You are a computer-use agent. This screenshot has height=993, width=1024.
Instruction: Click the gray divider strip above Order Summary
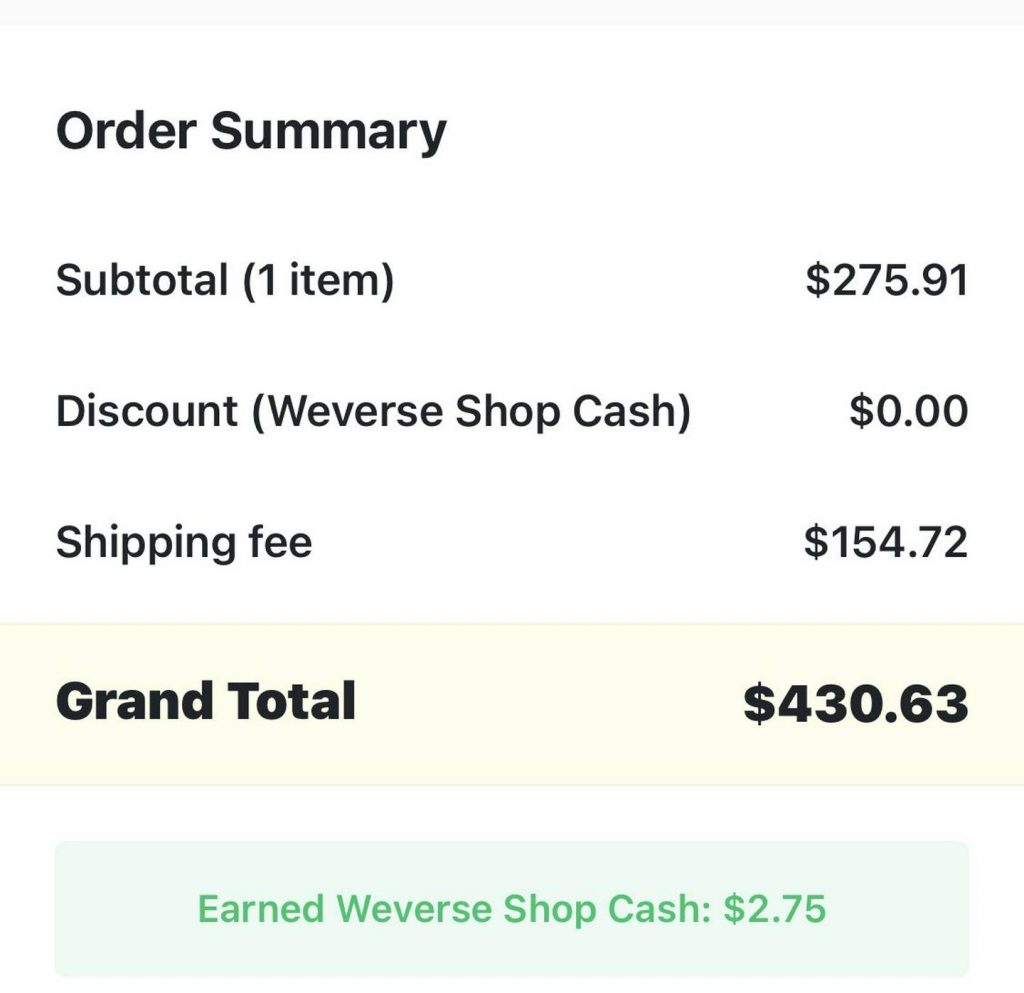512,12
